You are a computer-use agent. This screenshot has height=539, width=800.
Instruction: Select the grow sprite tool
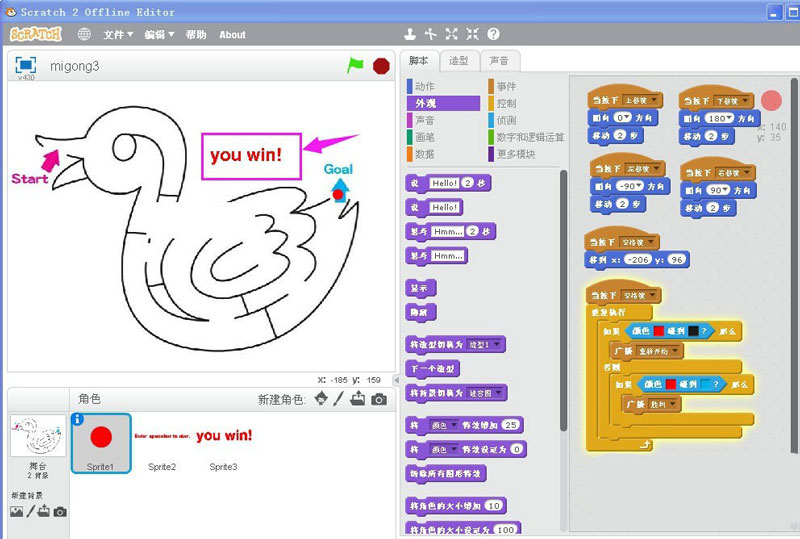pyautogui.click(x=452, y=34)
